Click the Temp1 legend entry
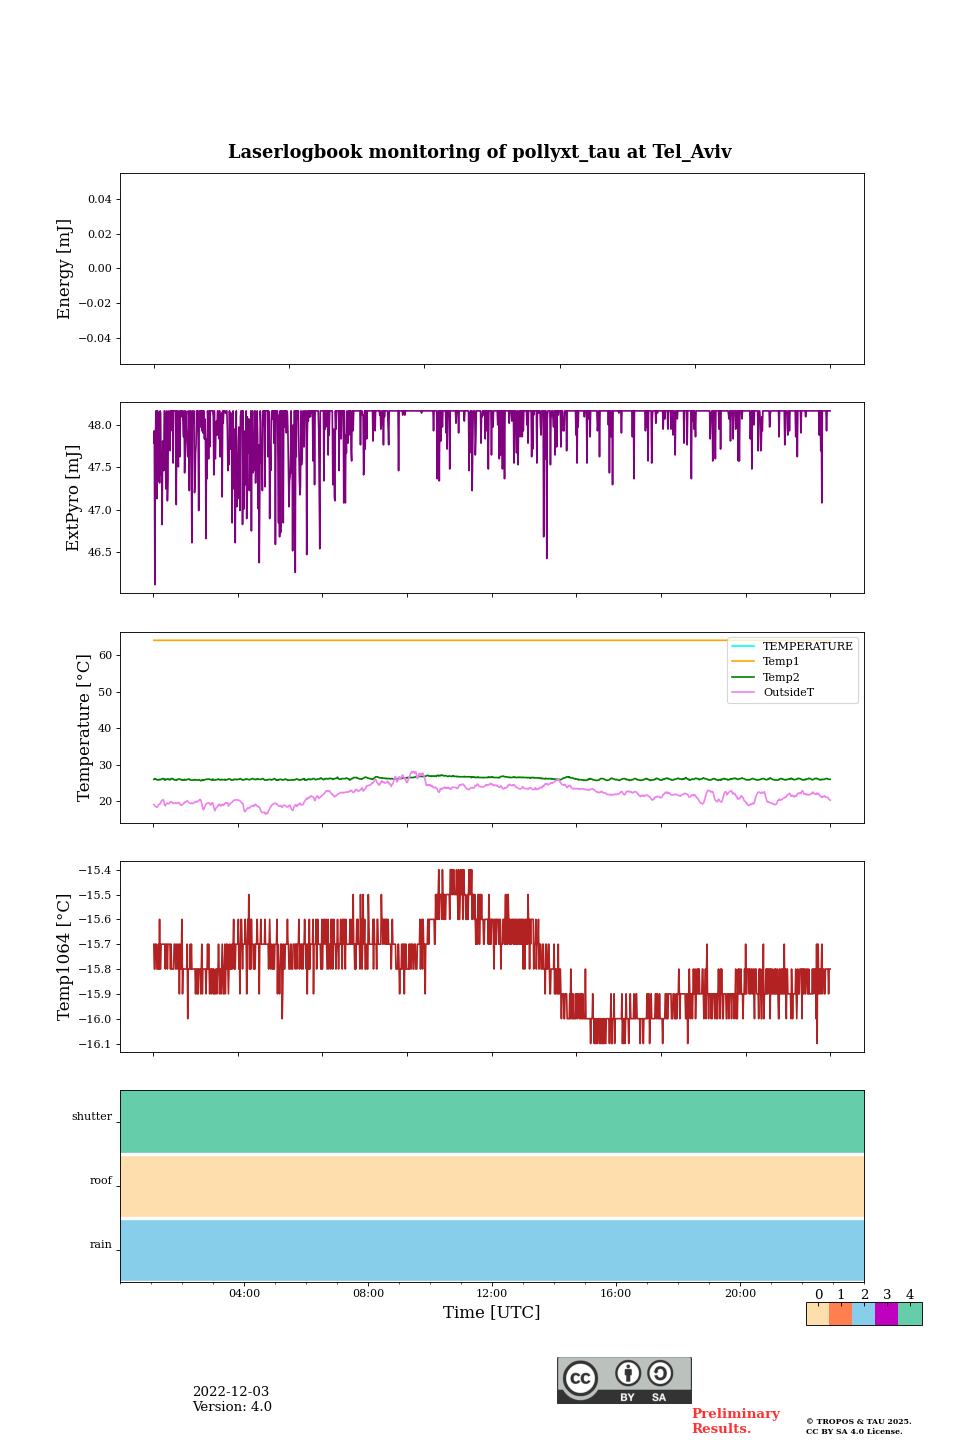Image resolution: width=960 pixels, height=1440 pixels. [x=766, y=662]
